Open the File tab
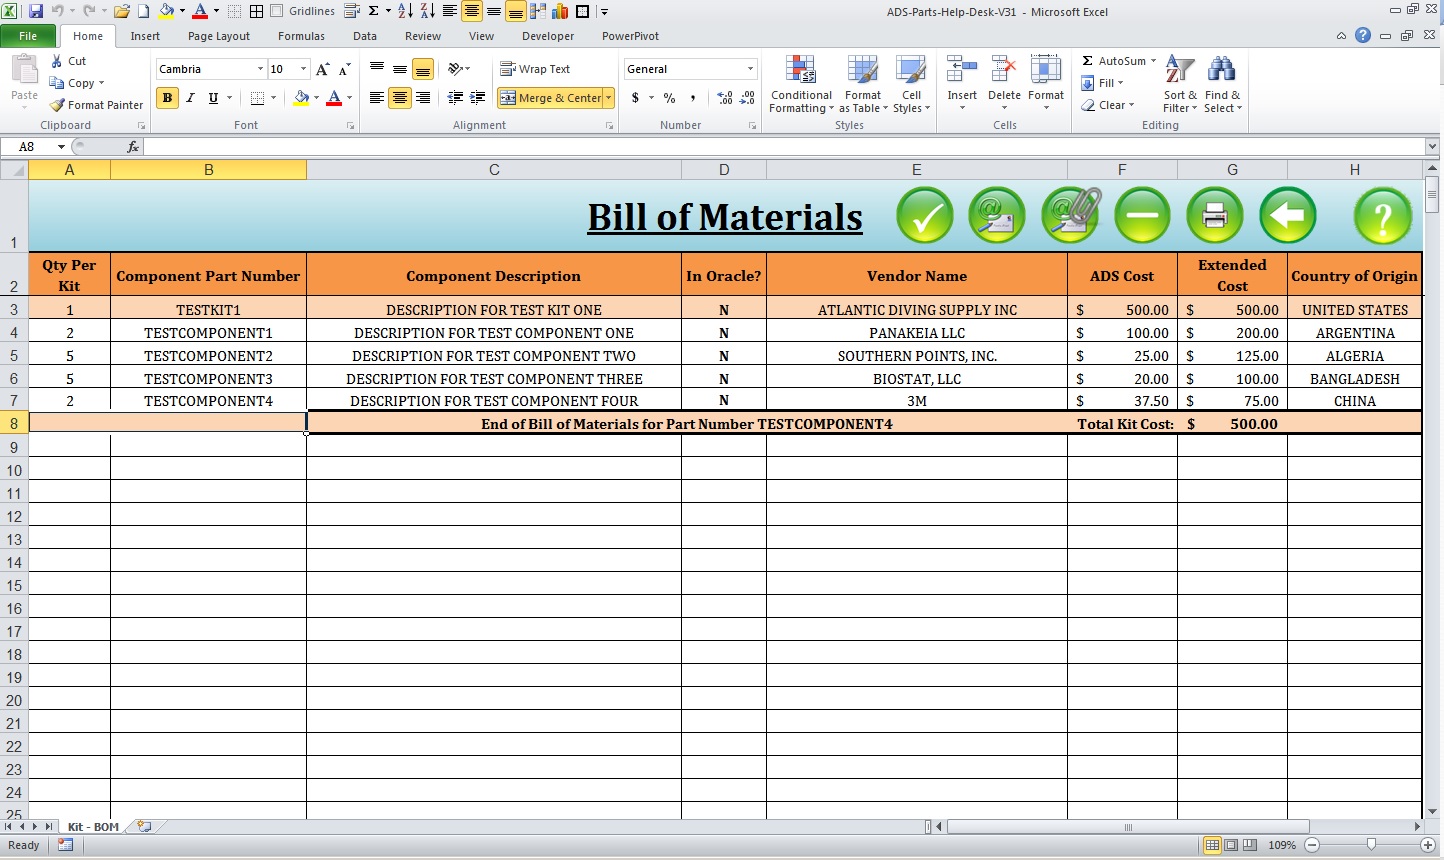Viewport: 1444px width, 860px height. (x=28, y=36)
